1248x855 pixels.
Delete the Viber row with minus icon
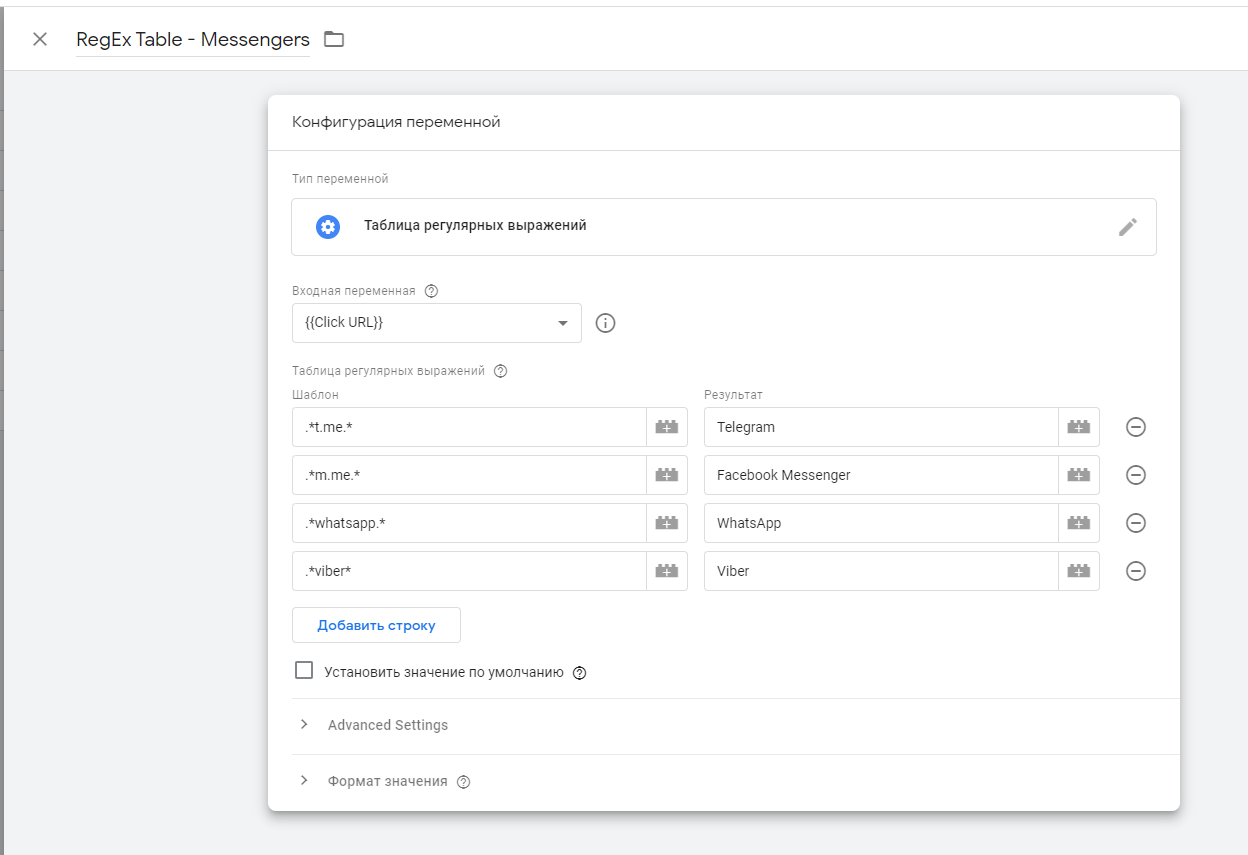1135,571
